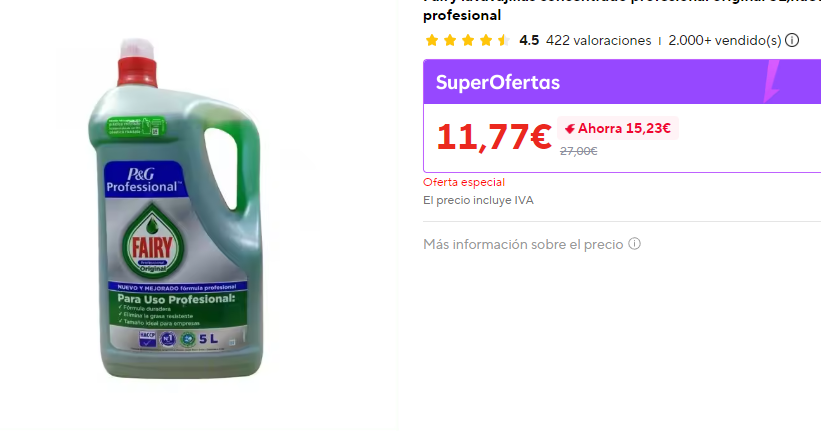Click the 4.5 rating score
821x431 pixels.
pyautogui.click(x=529, y=40)
